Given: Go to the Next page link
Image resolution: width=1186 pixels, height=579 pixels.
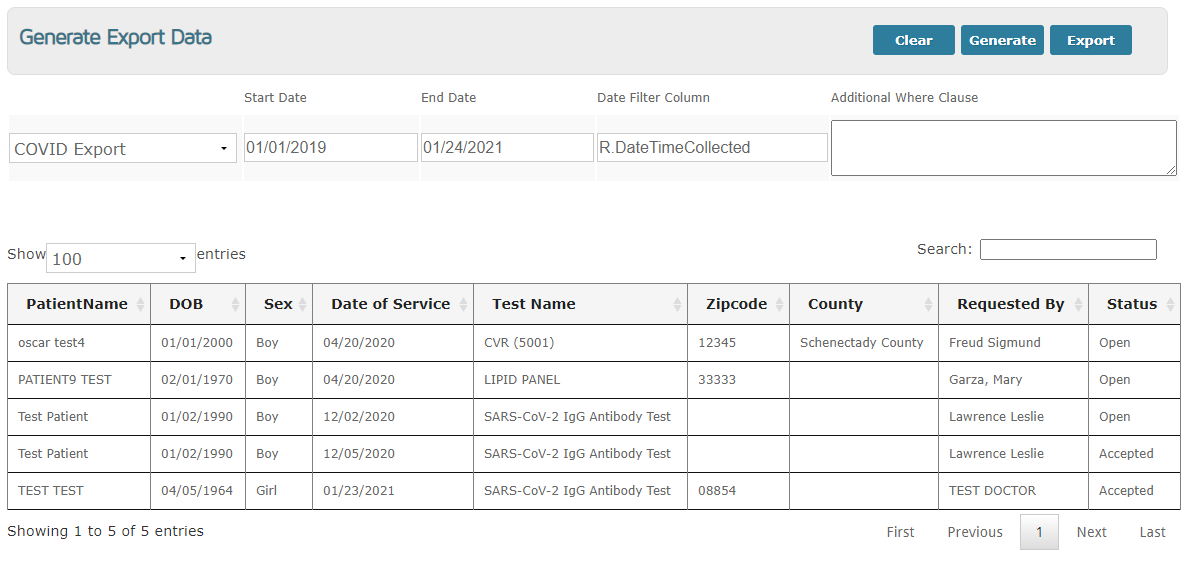Looking at the screenshot, I should (1091, 532).
